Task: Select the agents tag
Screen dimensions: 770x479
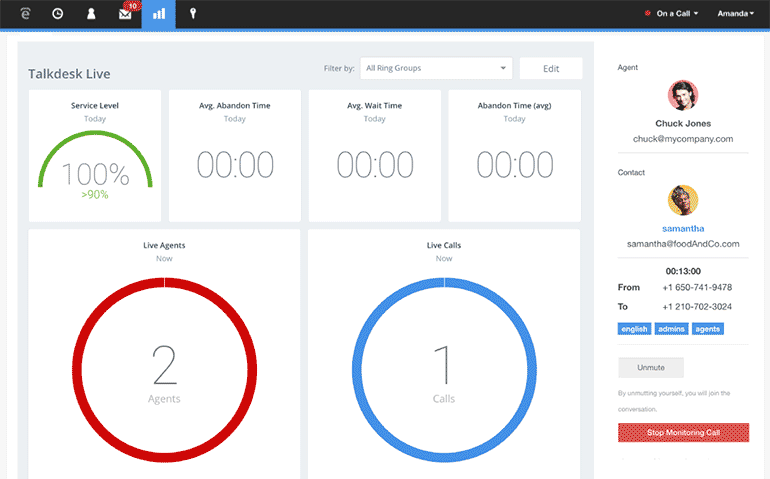Action: [x=708, y=329]
